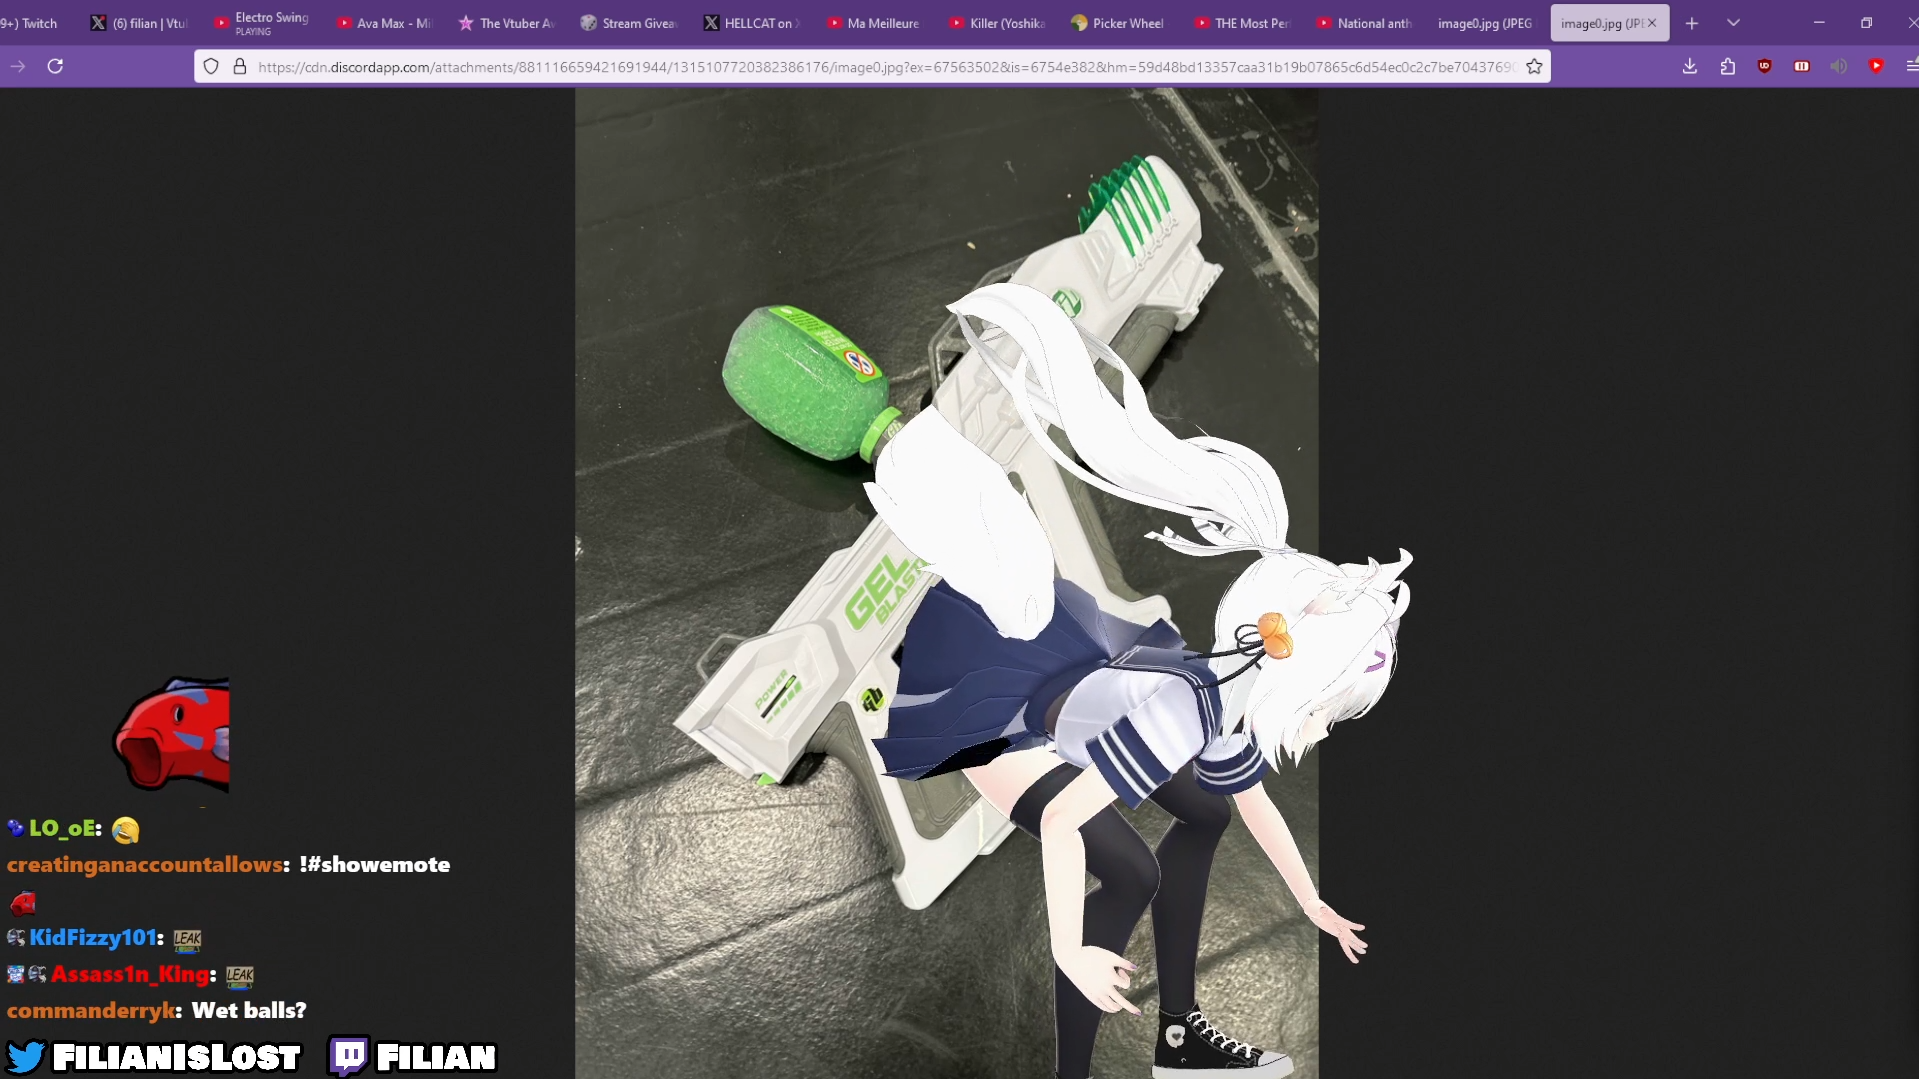Select the HELLCAT on X tab
This screenshot has width=1919, height=1079.
pyautogui.click(x=752, y=23)
